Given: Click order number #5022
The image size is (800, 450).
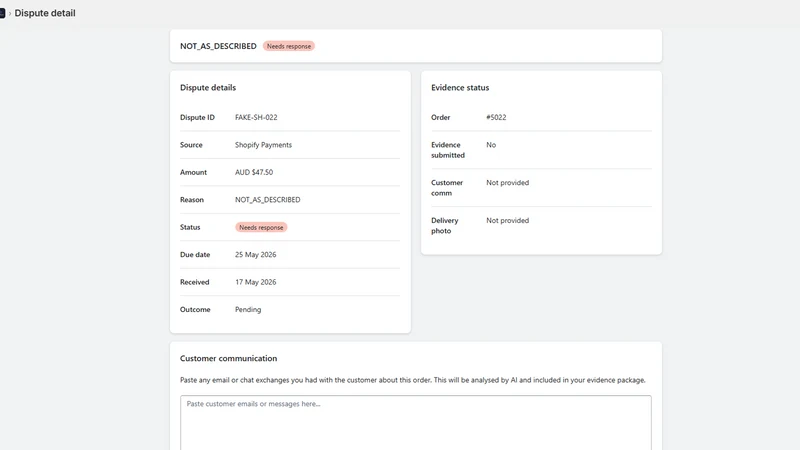Looking at the screenshot, I should [x=496, y=117].
